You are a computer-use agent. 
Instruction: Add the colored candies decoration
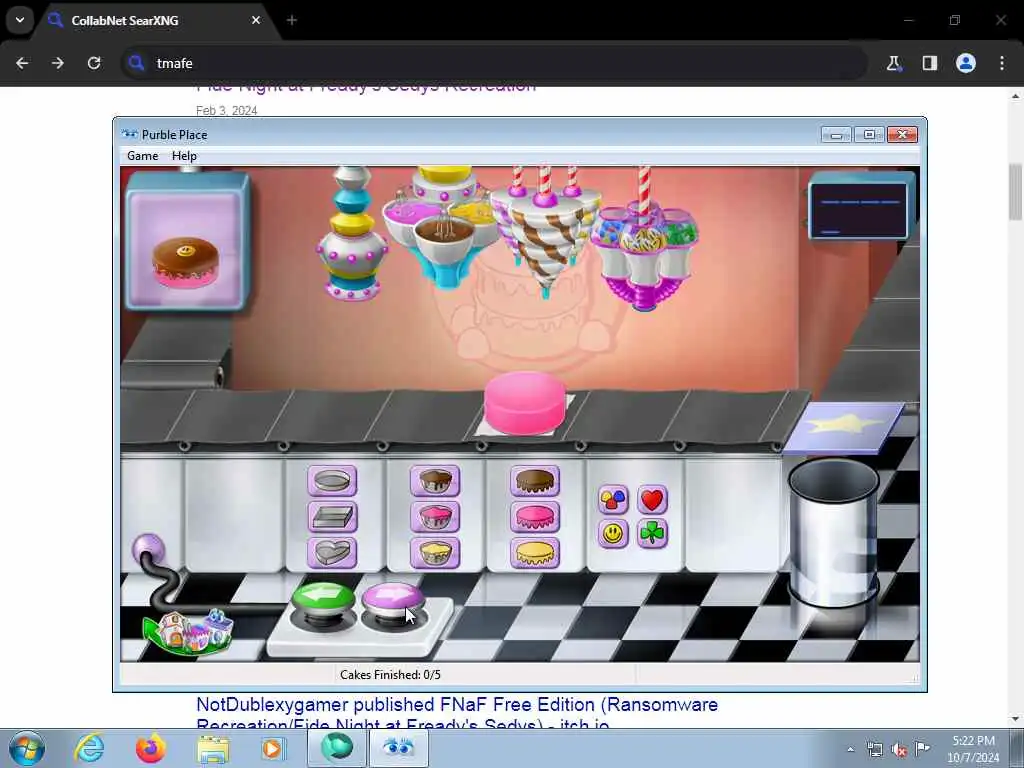[613, 500]
